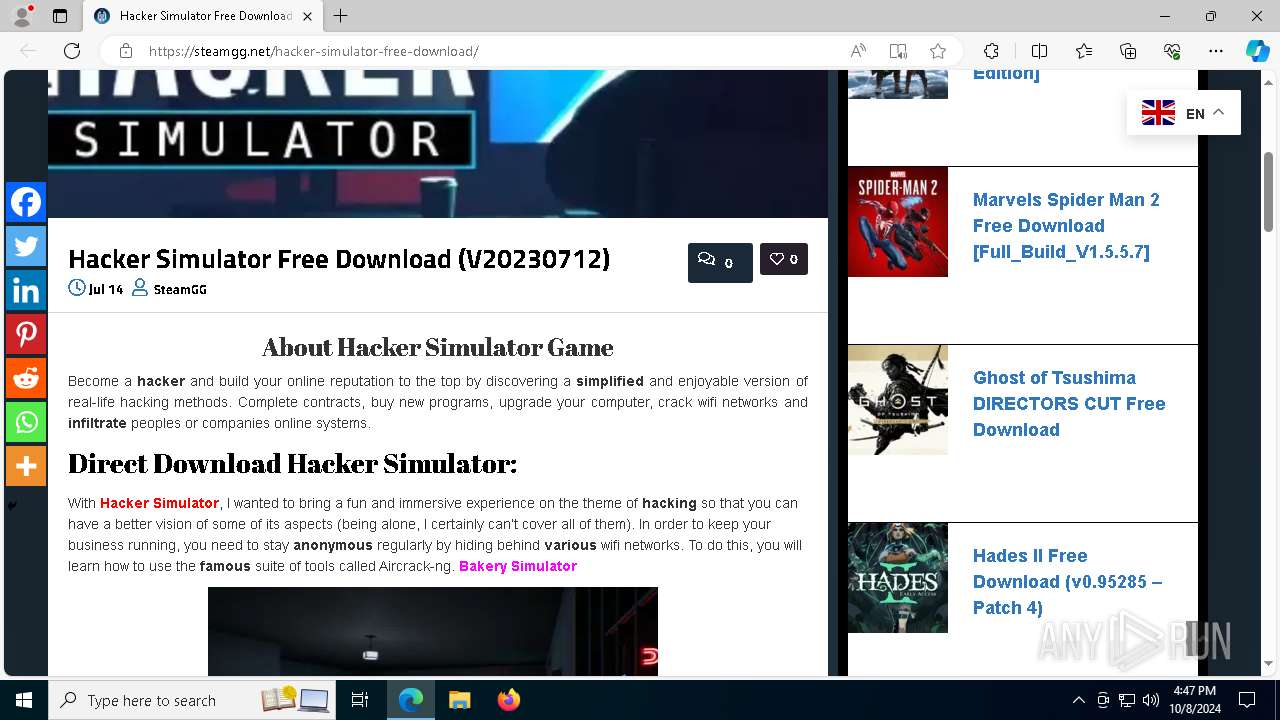Open more share options plus icon
Viewport: 1280px width, 720px height.
26,466
